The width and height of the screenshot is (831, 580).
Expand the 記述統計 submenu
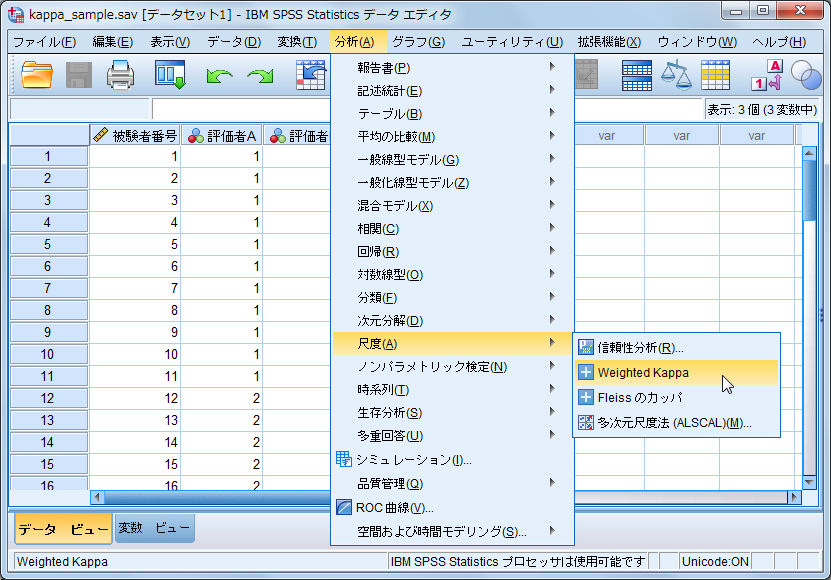(390, 91)
